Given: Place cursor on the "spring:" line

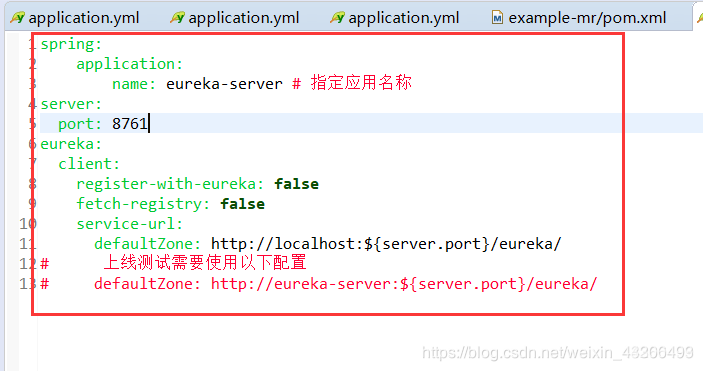Looking at the screenshot, I should point(71,44).
